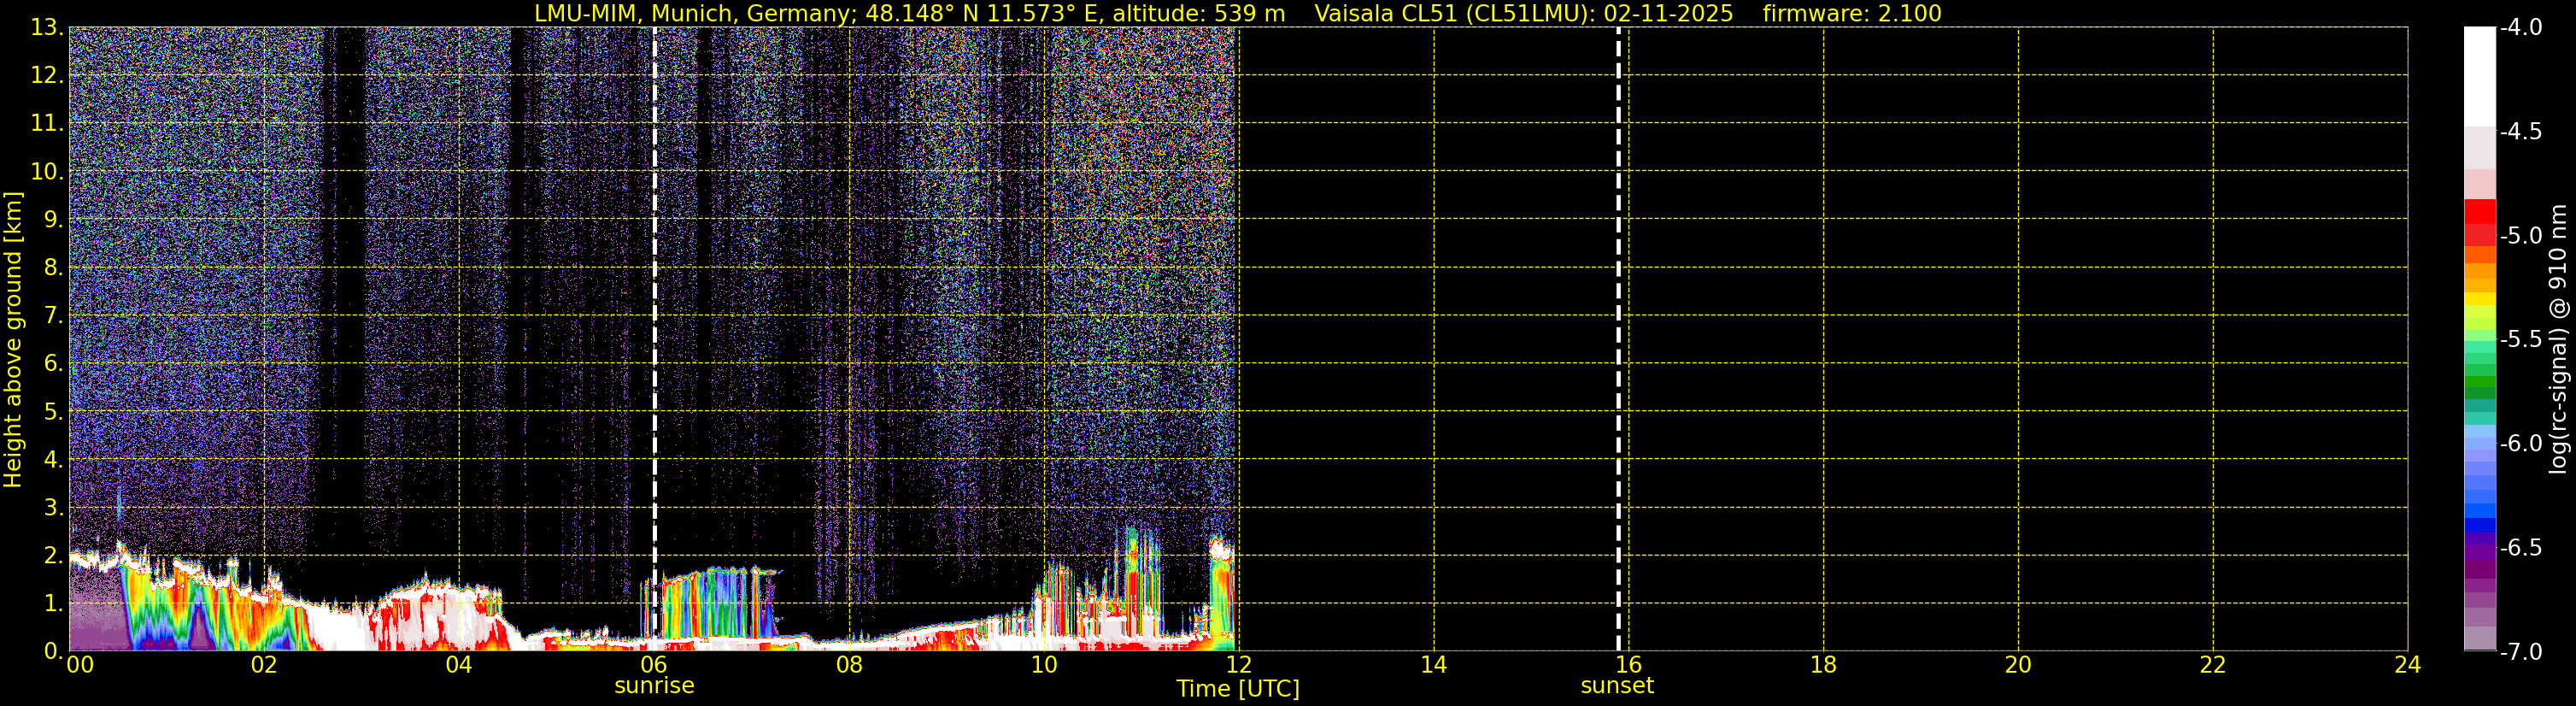Click the white top of the colorbar

[x=2480, y=76]
